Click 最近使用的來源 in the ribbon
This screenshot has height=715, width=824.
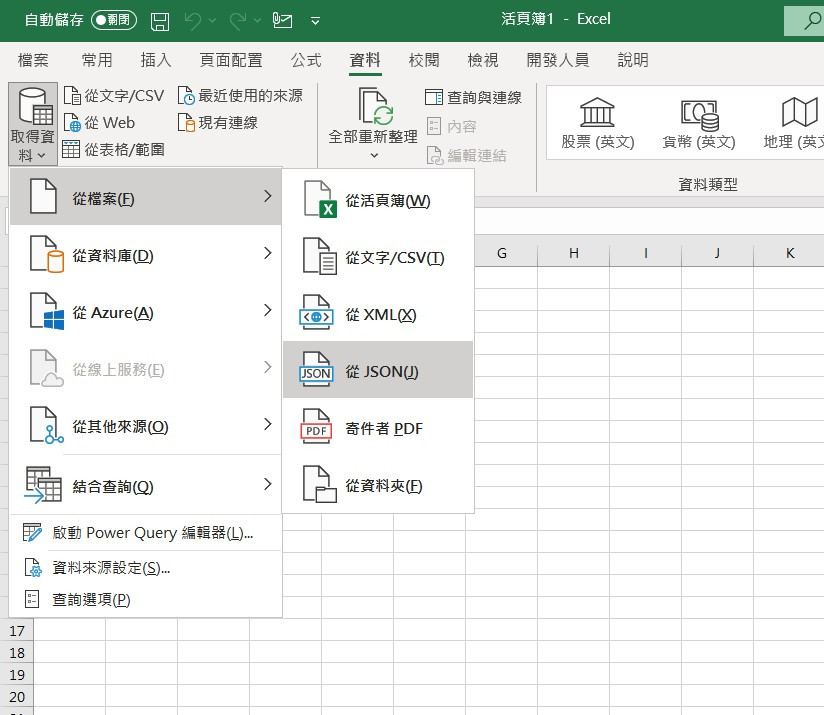[240, 96]
